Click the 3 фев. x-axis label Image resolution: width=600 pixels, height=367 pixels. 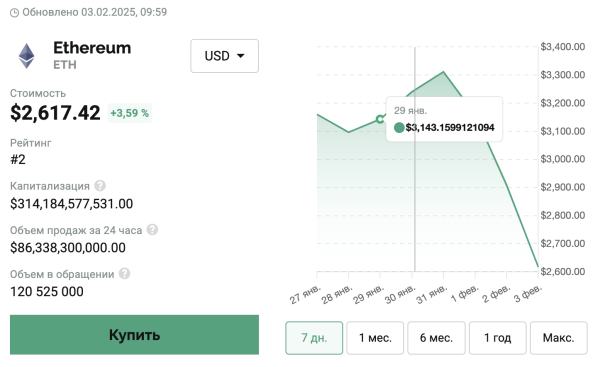(x=528, y=294)
